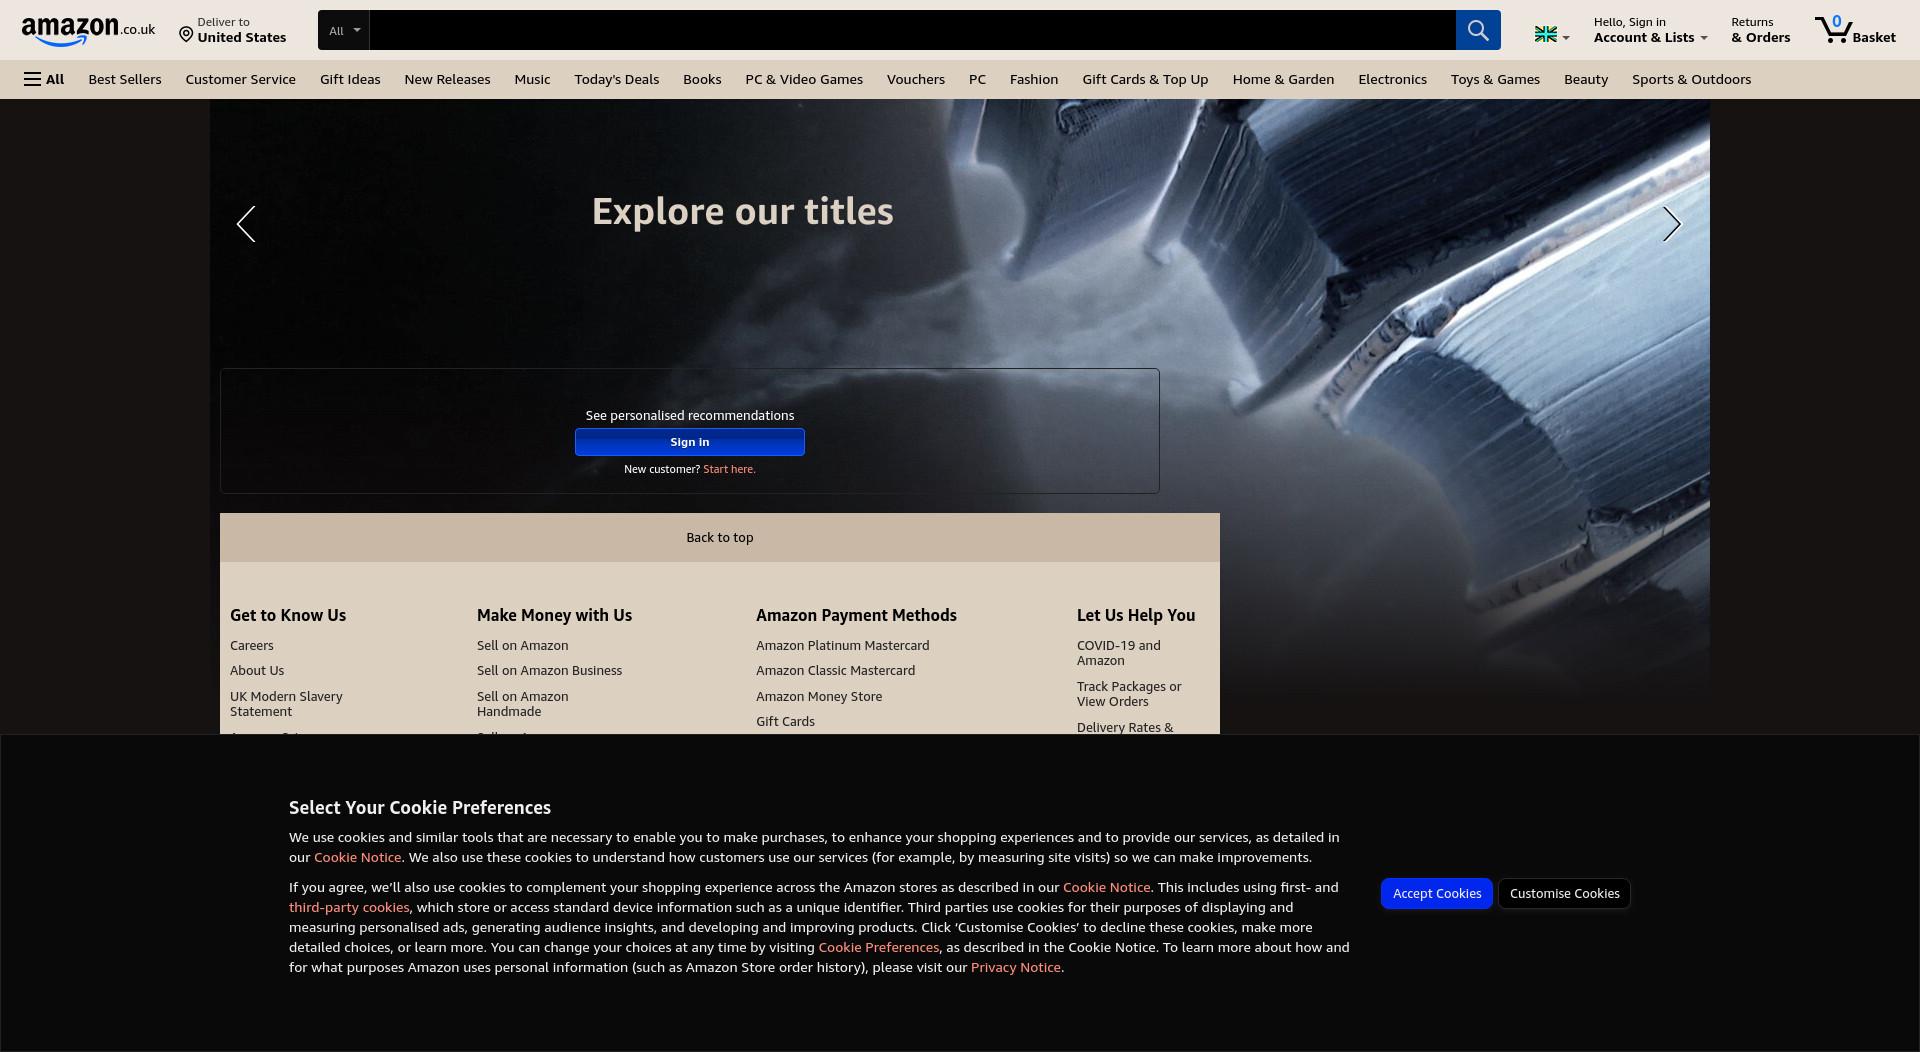Open Gift Cards & Top Up
Viewport: 1920px width, 1052px height.
[1145, 79]
